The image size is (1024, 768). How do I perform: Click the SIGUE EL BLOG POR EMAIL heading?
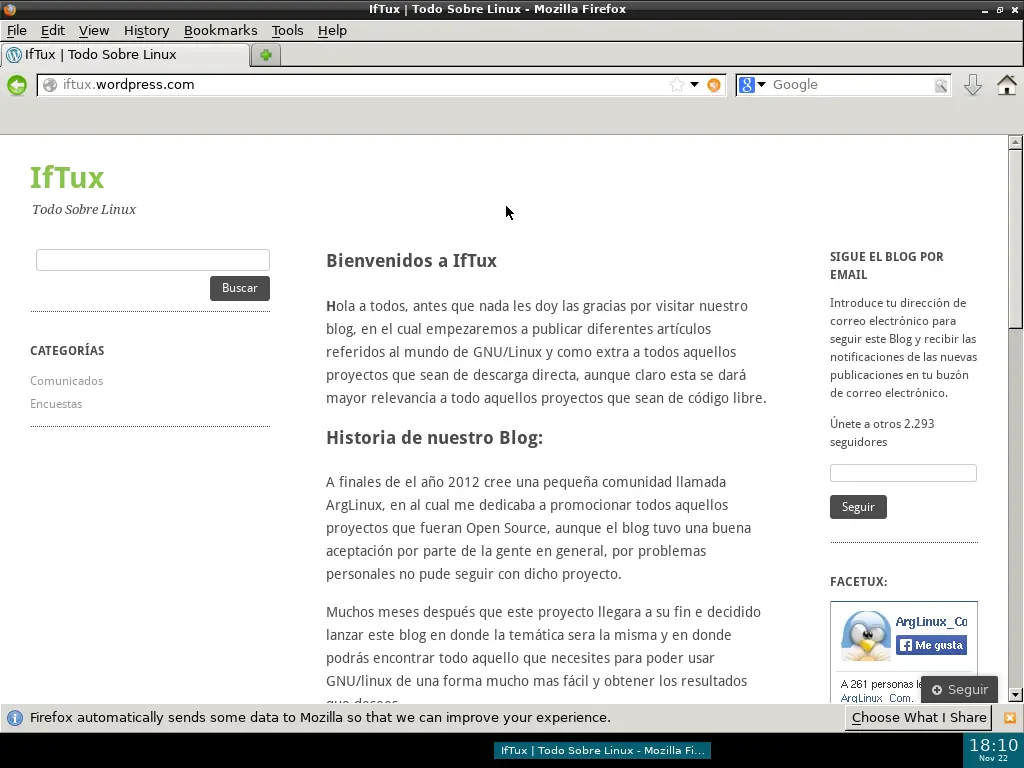point(886,266)
